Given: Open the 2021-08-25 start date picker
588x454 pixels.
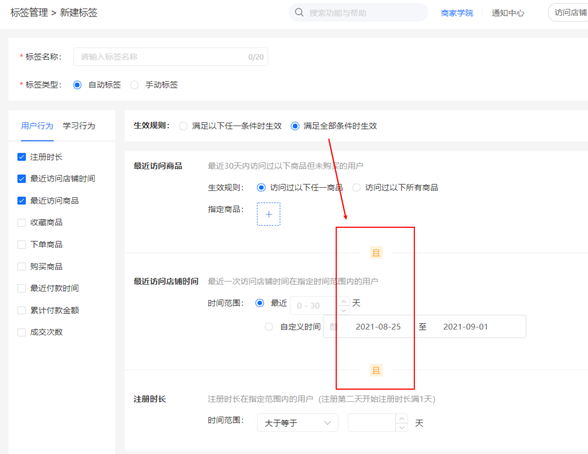Looking at the screenshot, I should (378, 327).
